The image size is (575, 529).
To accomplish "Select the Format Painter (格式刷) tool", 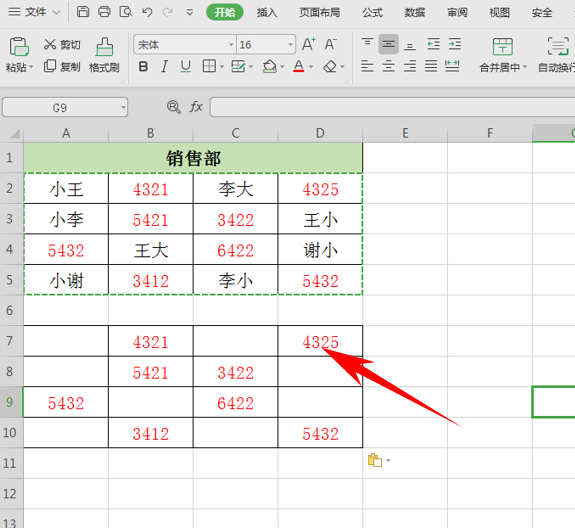I will (104, 55).
